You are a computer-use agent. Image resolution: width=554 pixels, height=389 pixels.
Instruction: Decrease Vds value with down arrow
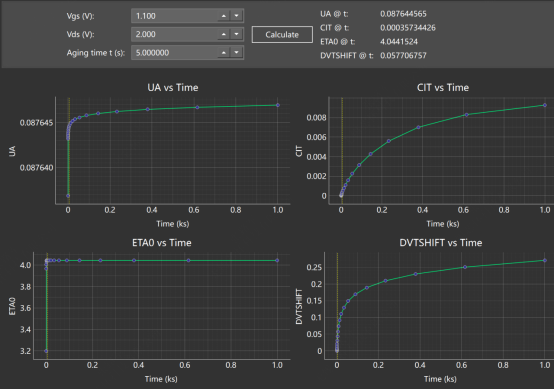tap(236, 34)
